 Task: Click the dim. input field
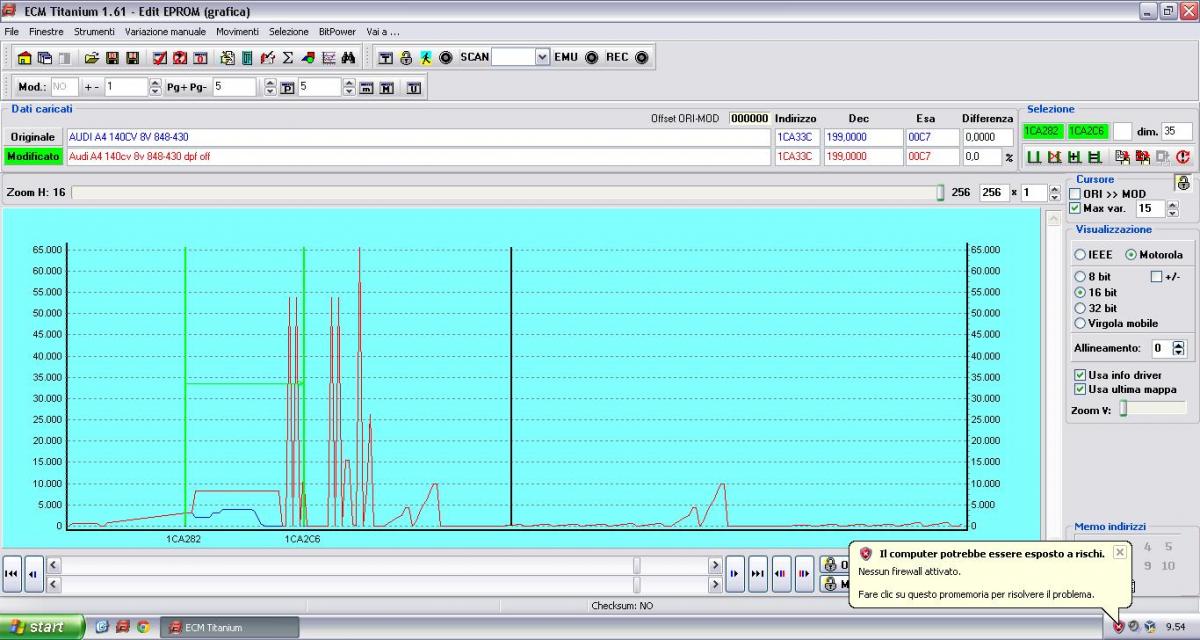pyautogui.click(x=1176, y=131)
